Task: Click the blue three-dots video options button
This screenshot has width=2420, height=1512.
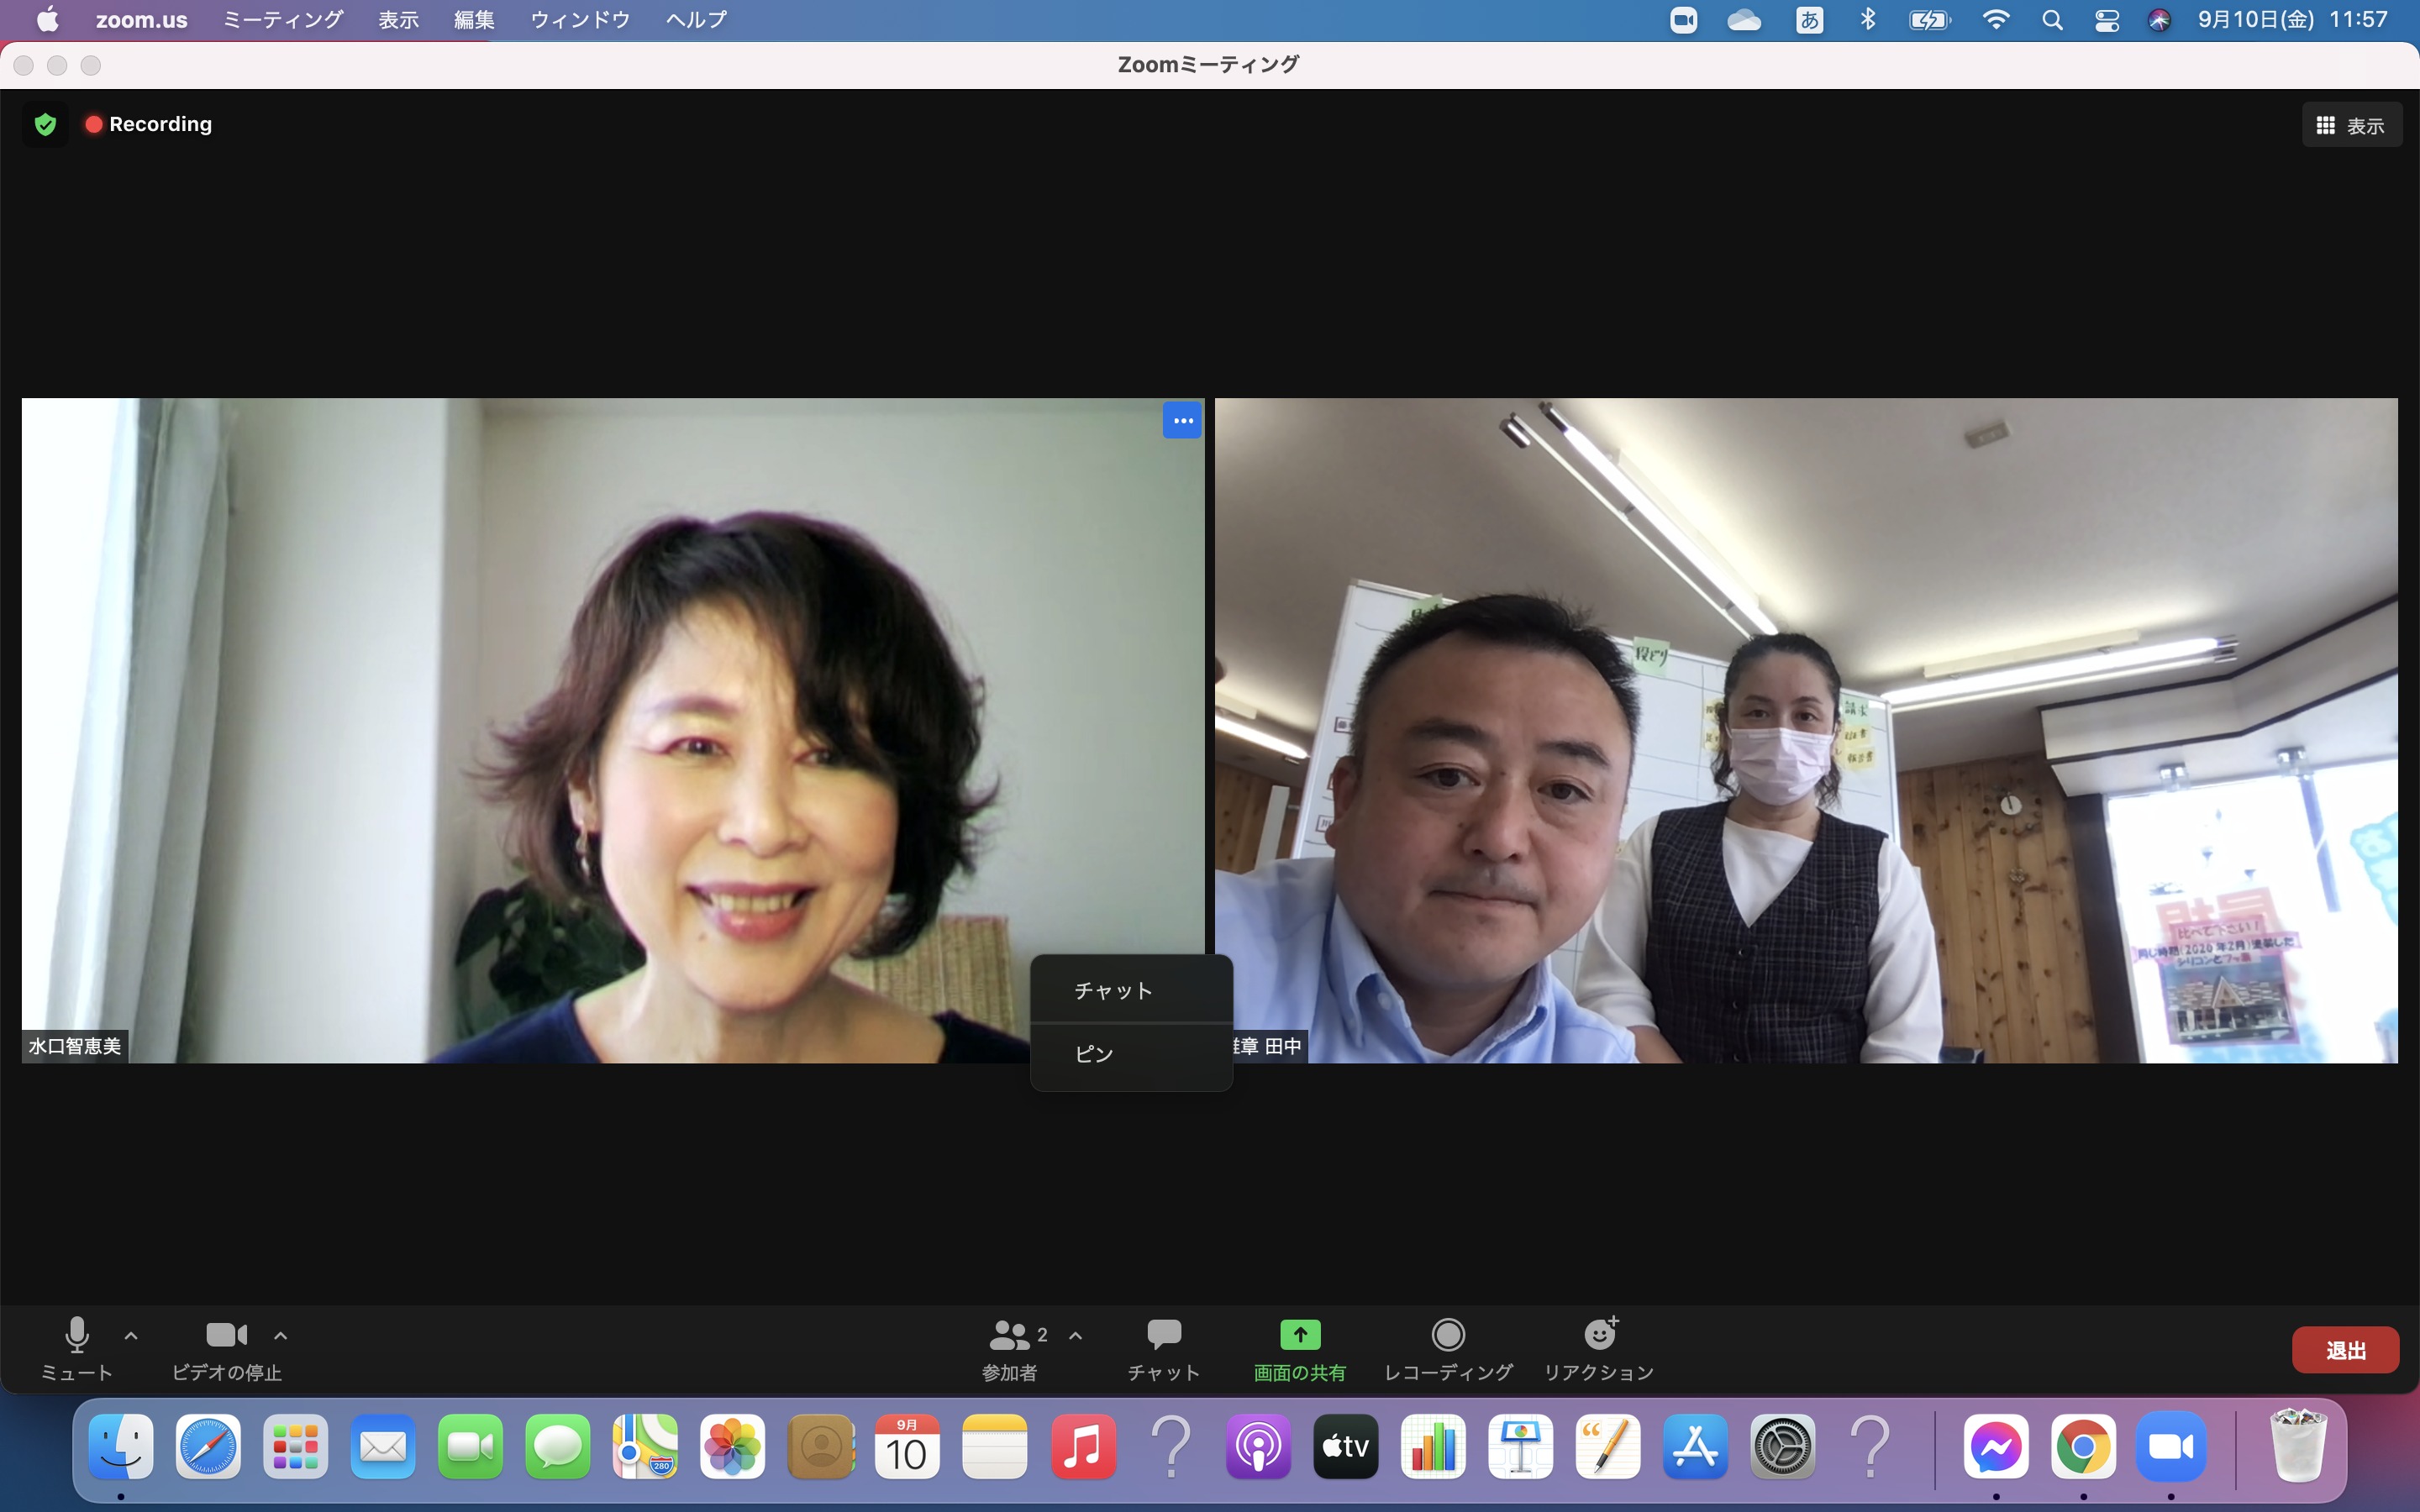Action: pos(1182,421)
